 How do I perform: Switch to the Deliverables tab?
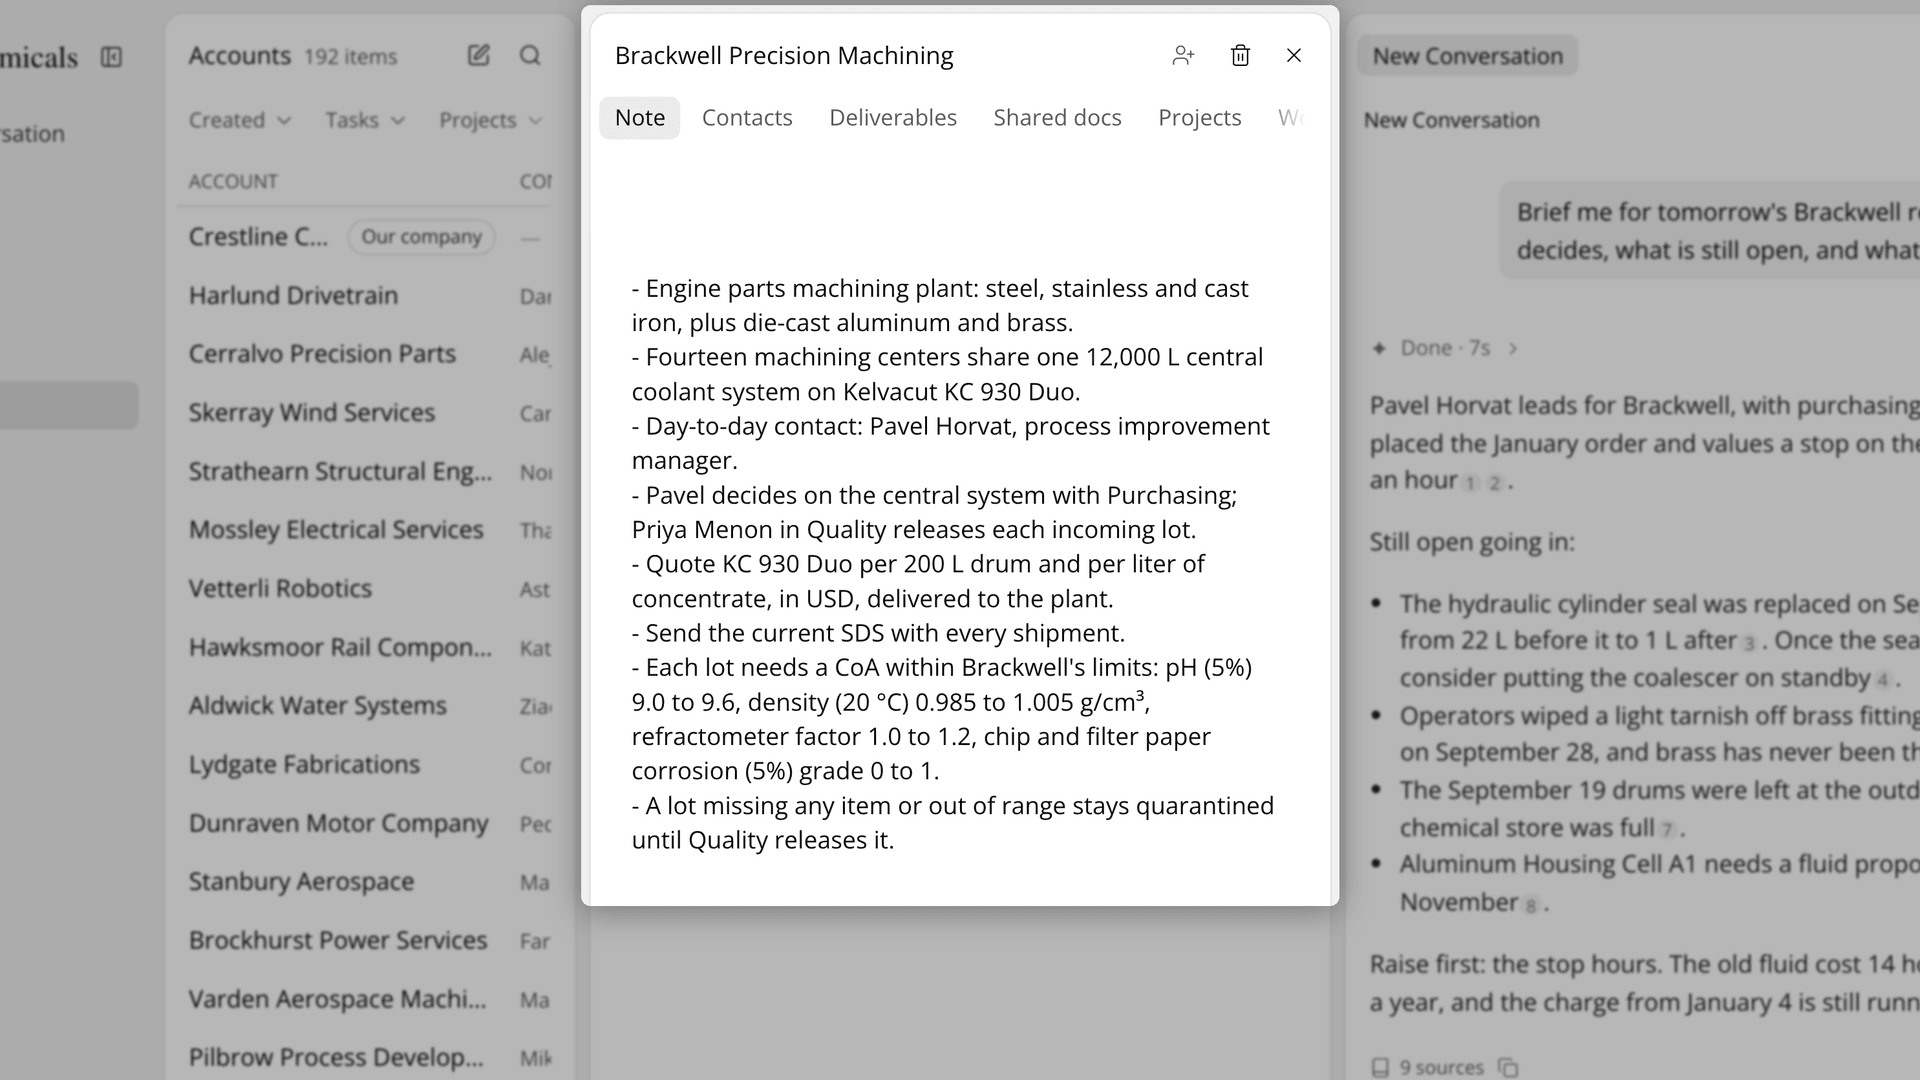893,118
